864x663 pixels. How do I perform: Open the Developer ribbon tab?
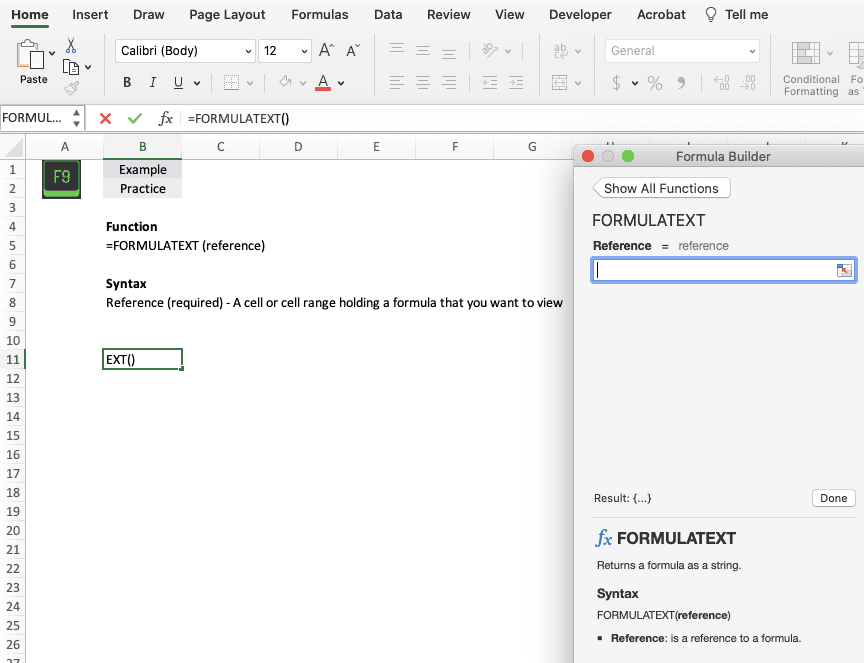point(580,14)
